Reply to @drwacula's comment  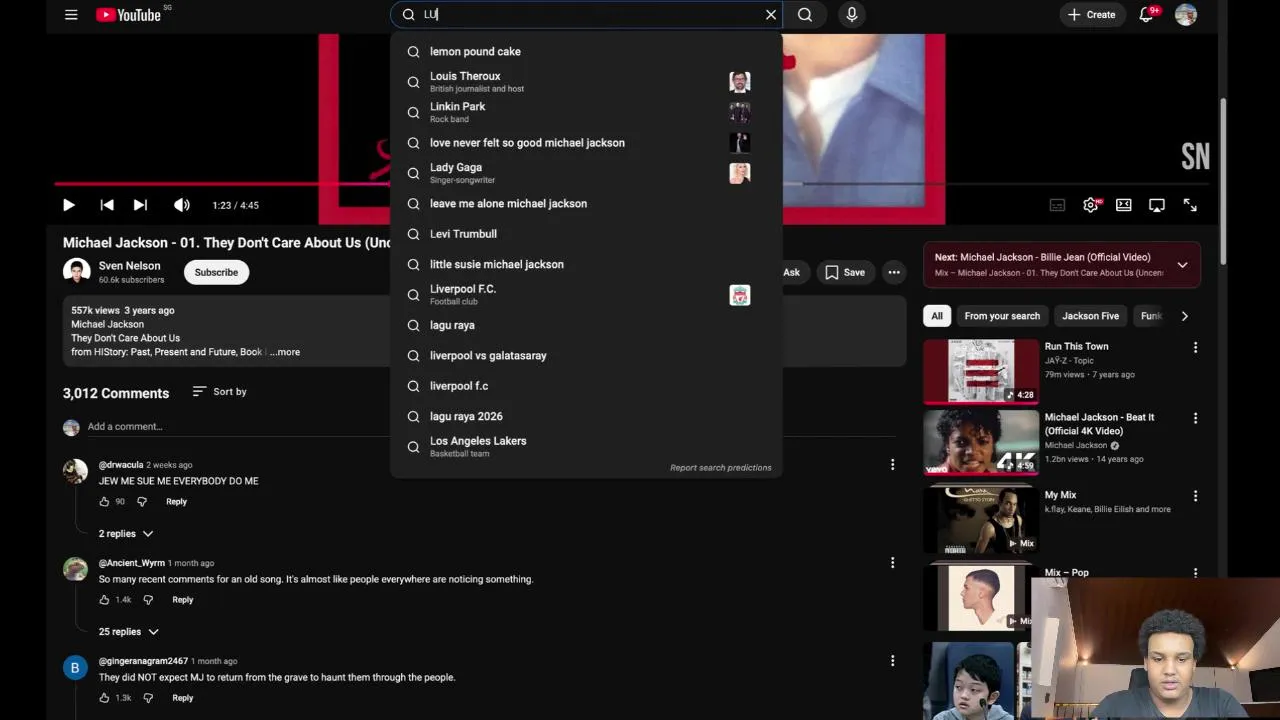point(176,502)
